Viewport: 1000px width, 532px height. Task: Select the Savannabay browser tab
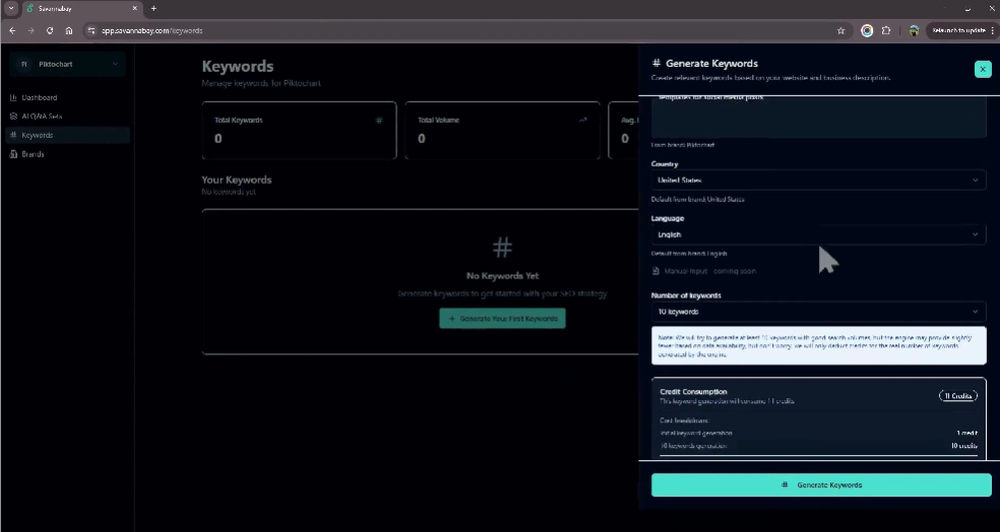[x=80, y=9]
